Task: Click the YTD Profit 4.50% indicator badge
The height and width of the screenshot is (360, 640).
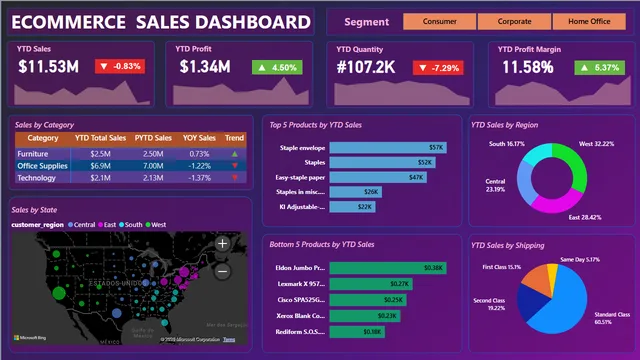Action: (277, 67)
